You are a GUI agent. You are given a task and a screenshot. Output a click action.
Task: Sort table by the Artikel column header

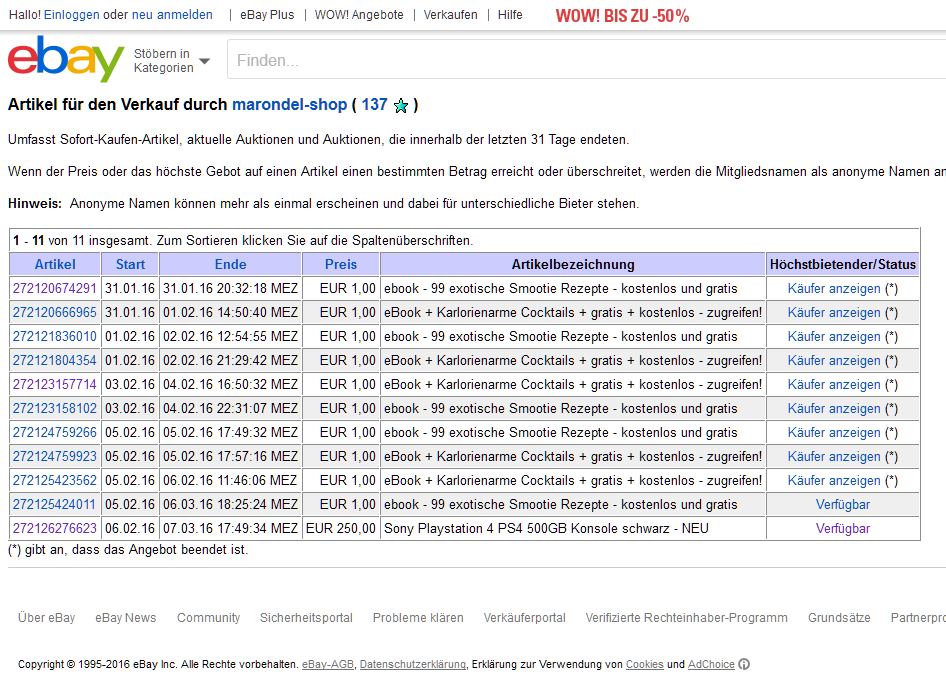tap(55, 264)
